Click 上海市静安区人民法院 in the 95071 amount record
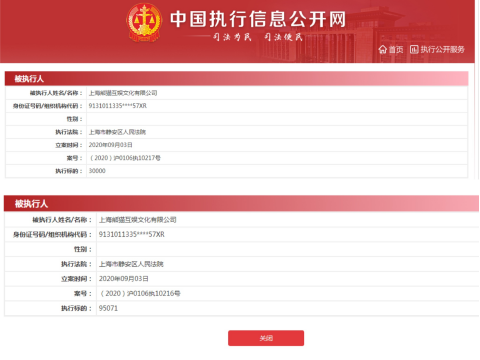480x360 pixels. point(131,264)
